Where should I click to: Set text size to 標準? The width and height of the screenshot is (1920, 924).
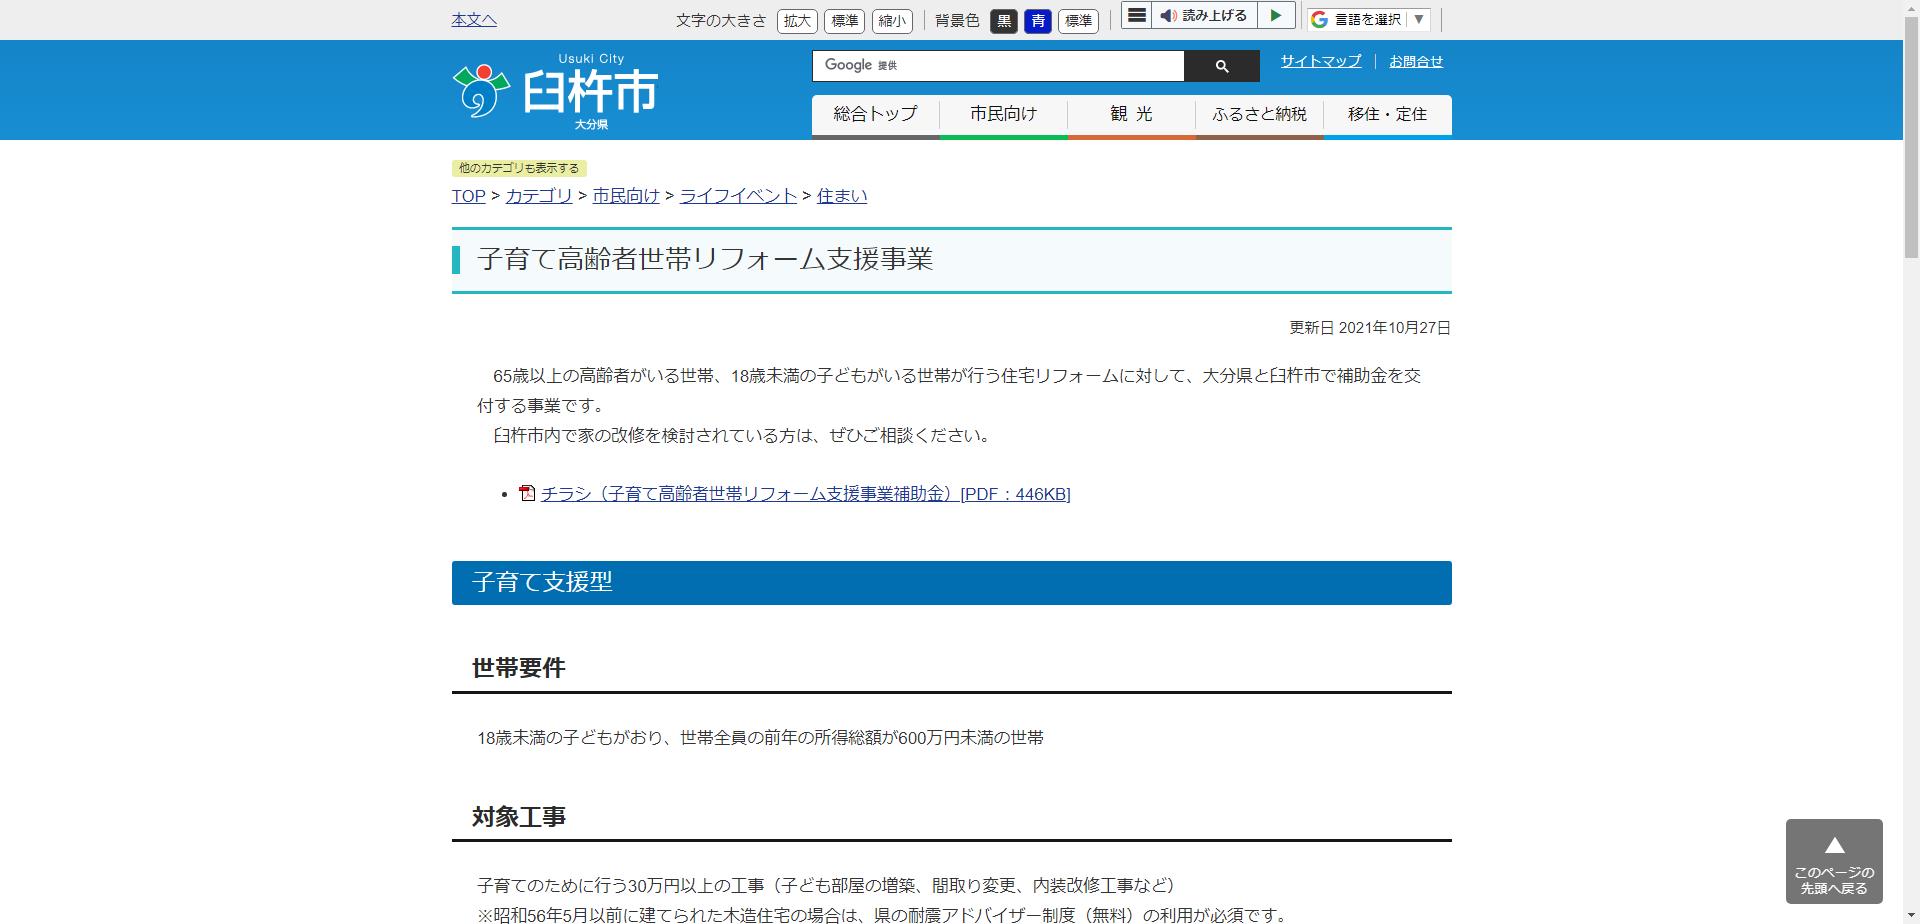[844, 21]
